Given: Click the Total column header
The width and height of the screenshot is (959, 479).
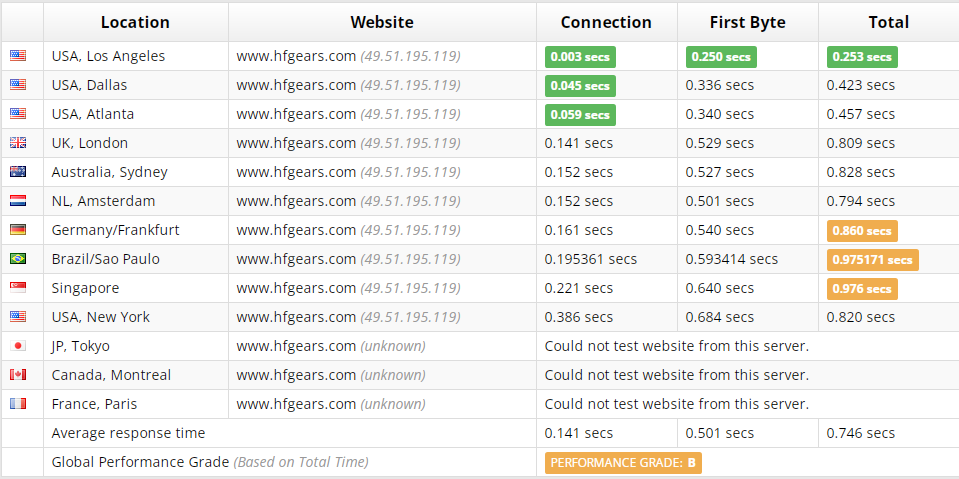Looking at the screenshot, I should [x=889, y=22].
